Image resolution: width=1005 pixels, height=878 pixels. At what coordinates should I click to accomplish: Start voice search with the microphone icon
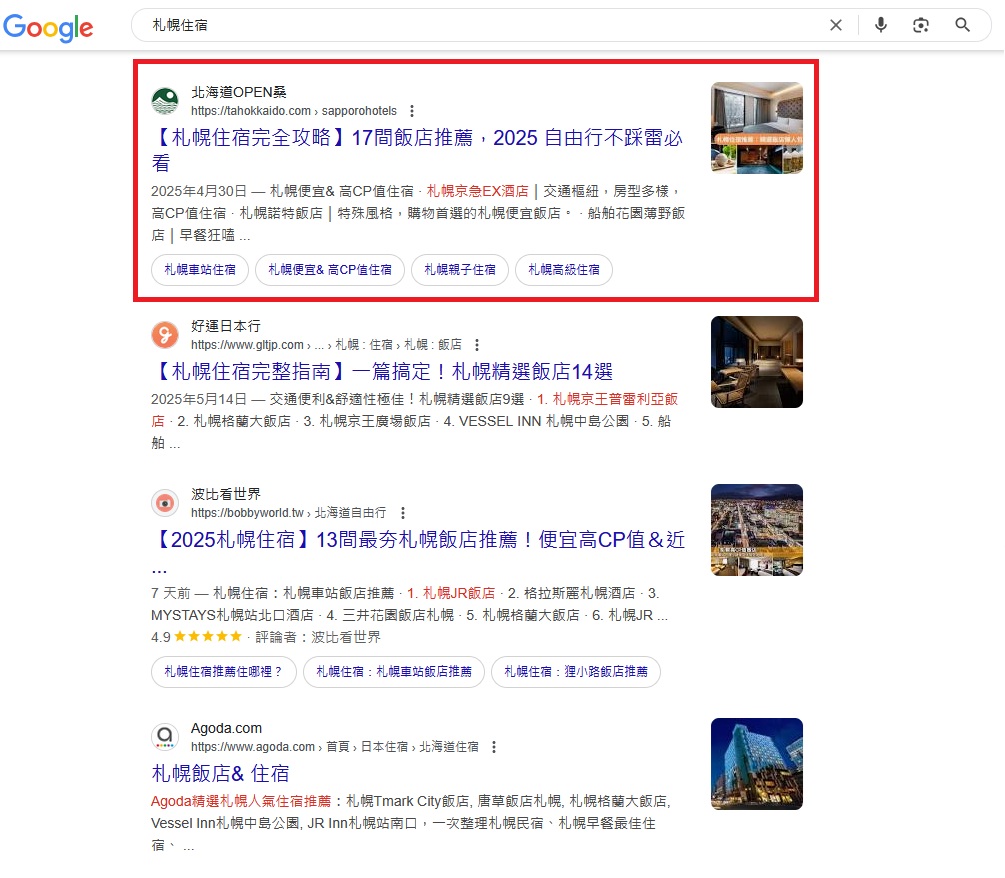coord(881,25)
